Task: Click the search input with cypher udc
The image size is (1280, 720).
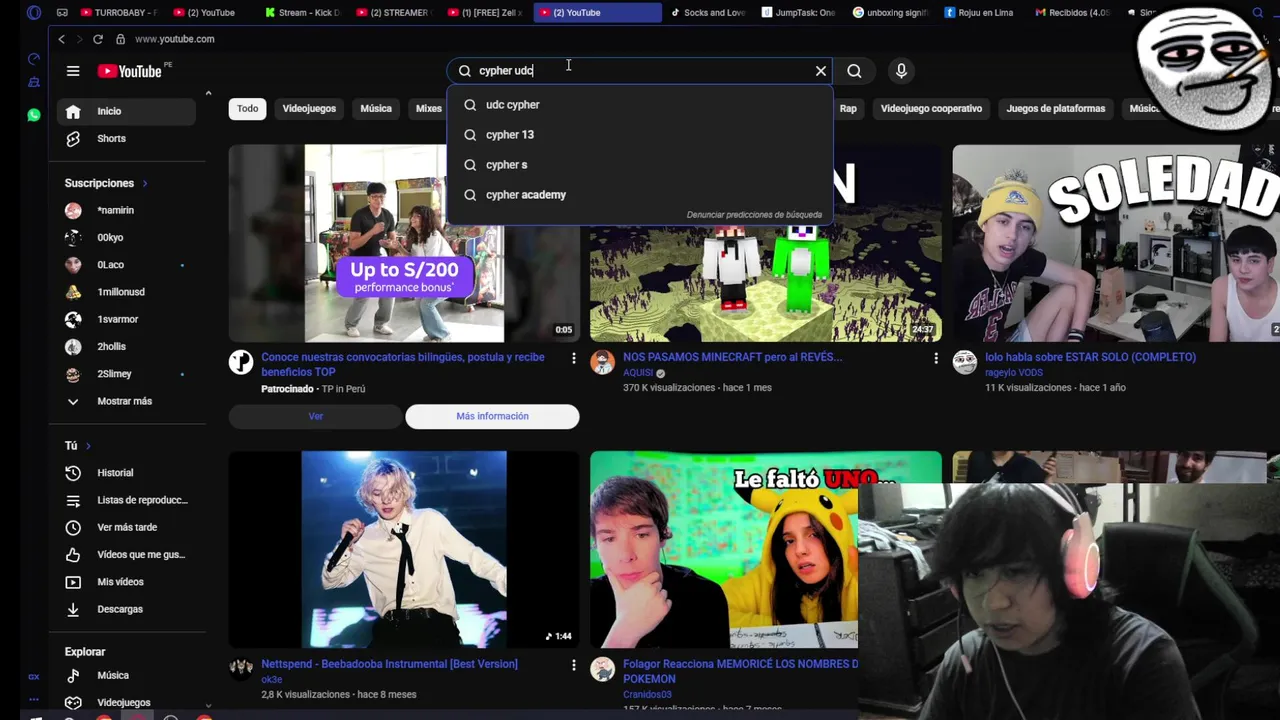Action: click(x=640, y=71)
